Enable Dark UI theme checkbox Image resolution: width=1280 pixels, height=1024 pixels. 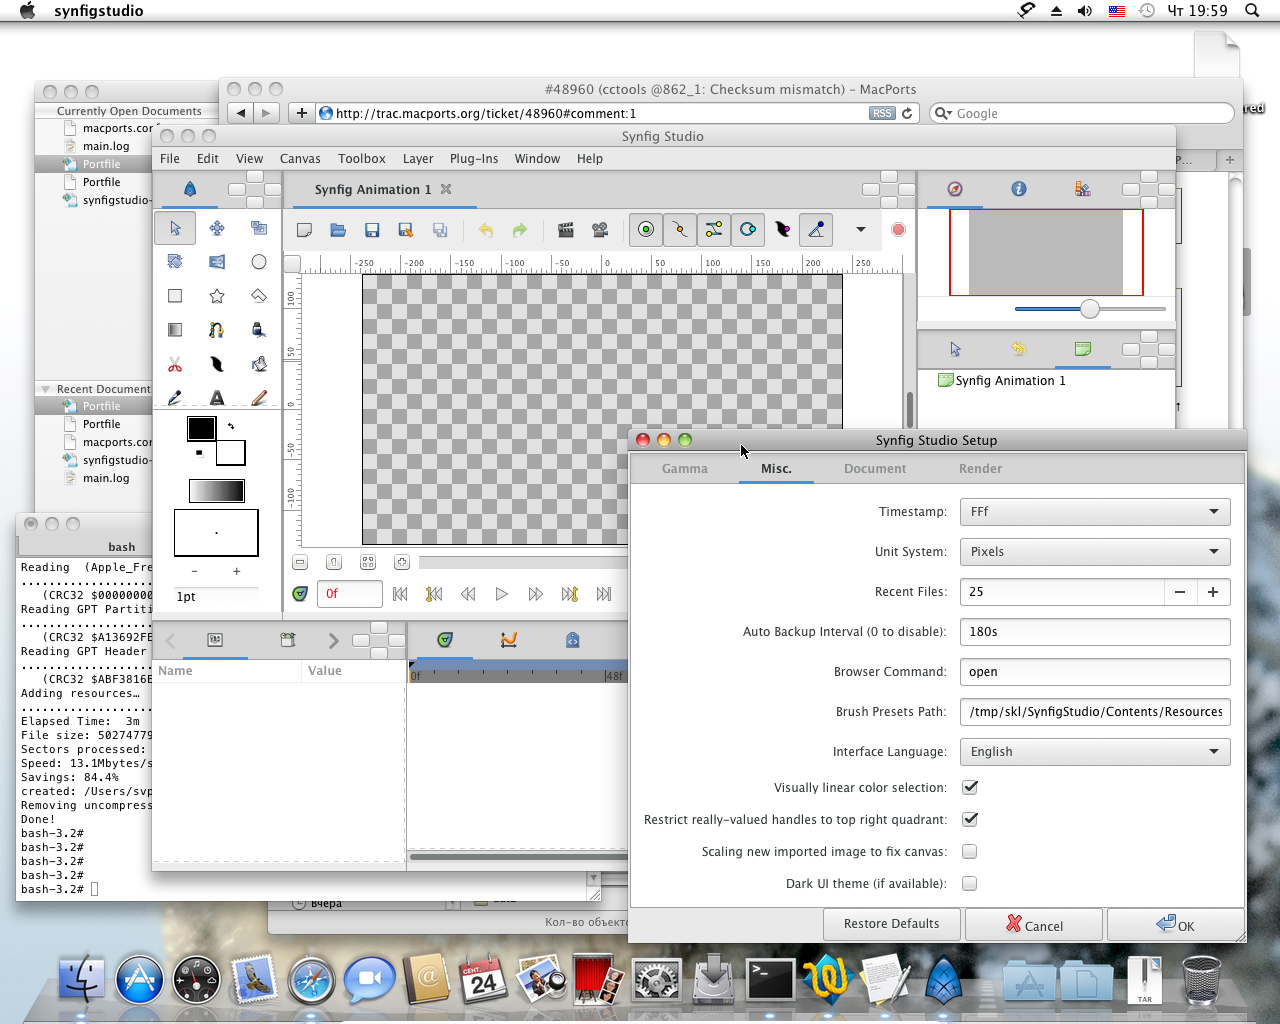(970, 884)
